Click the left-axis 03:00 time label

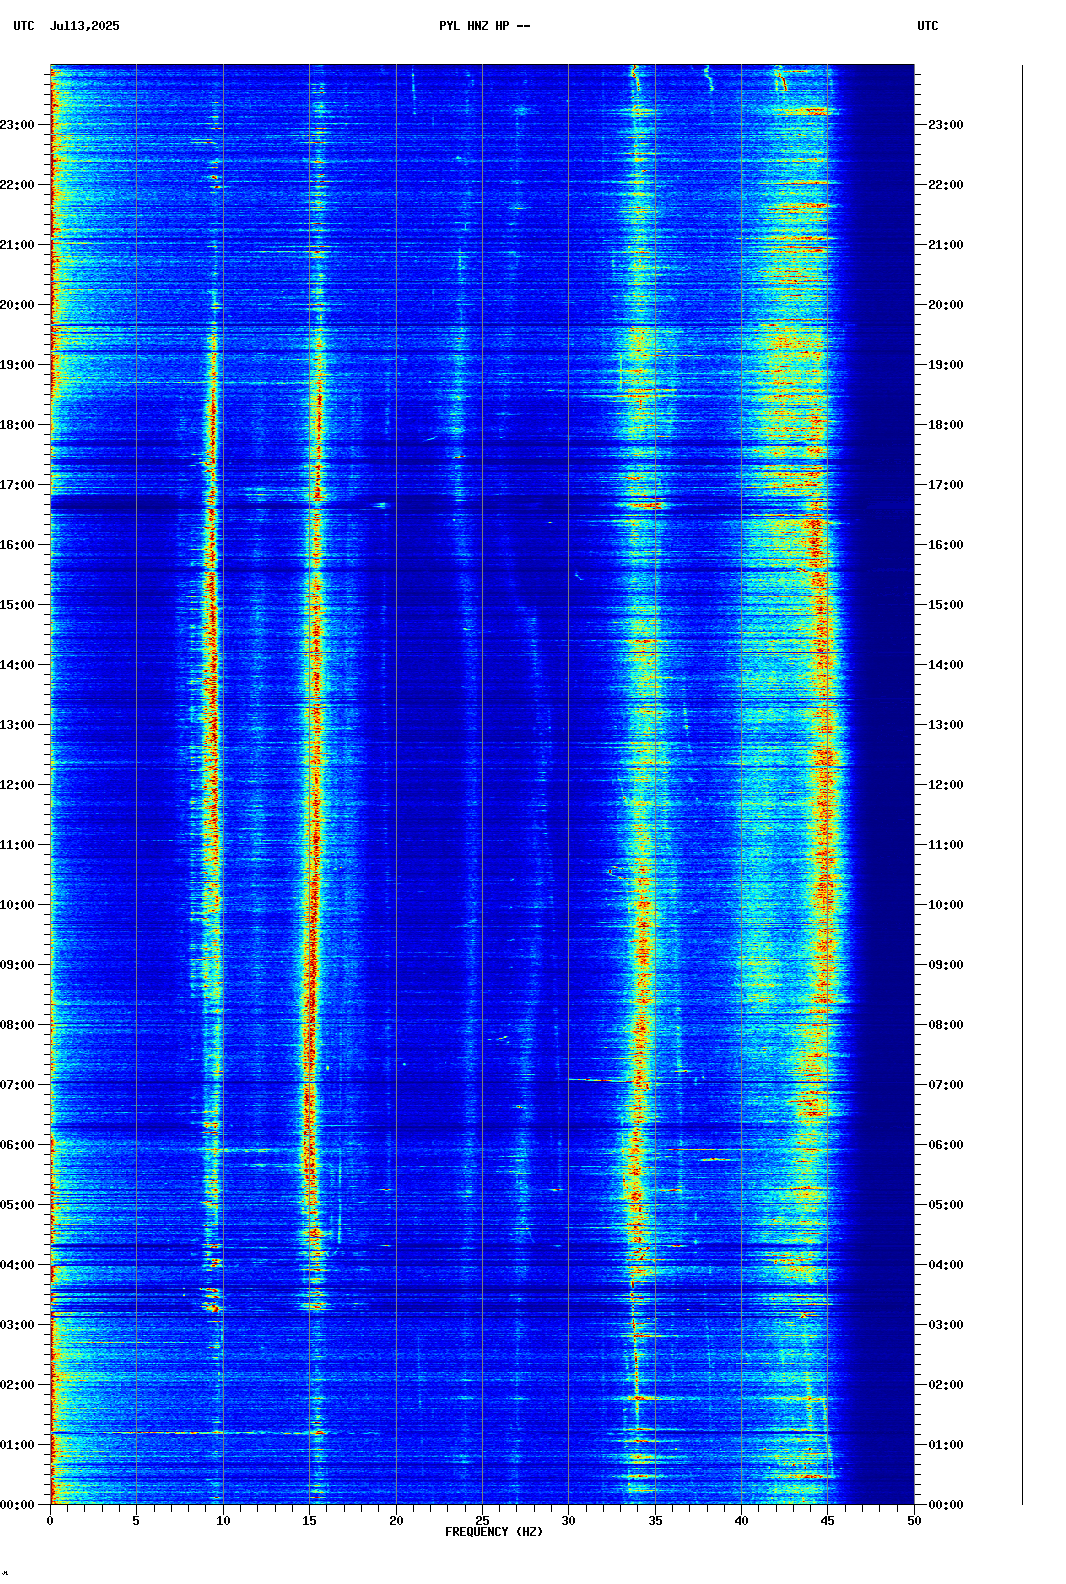pyautogui.click(x=17, y=1325)
